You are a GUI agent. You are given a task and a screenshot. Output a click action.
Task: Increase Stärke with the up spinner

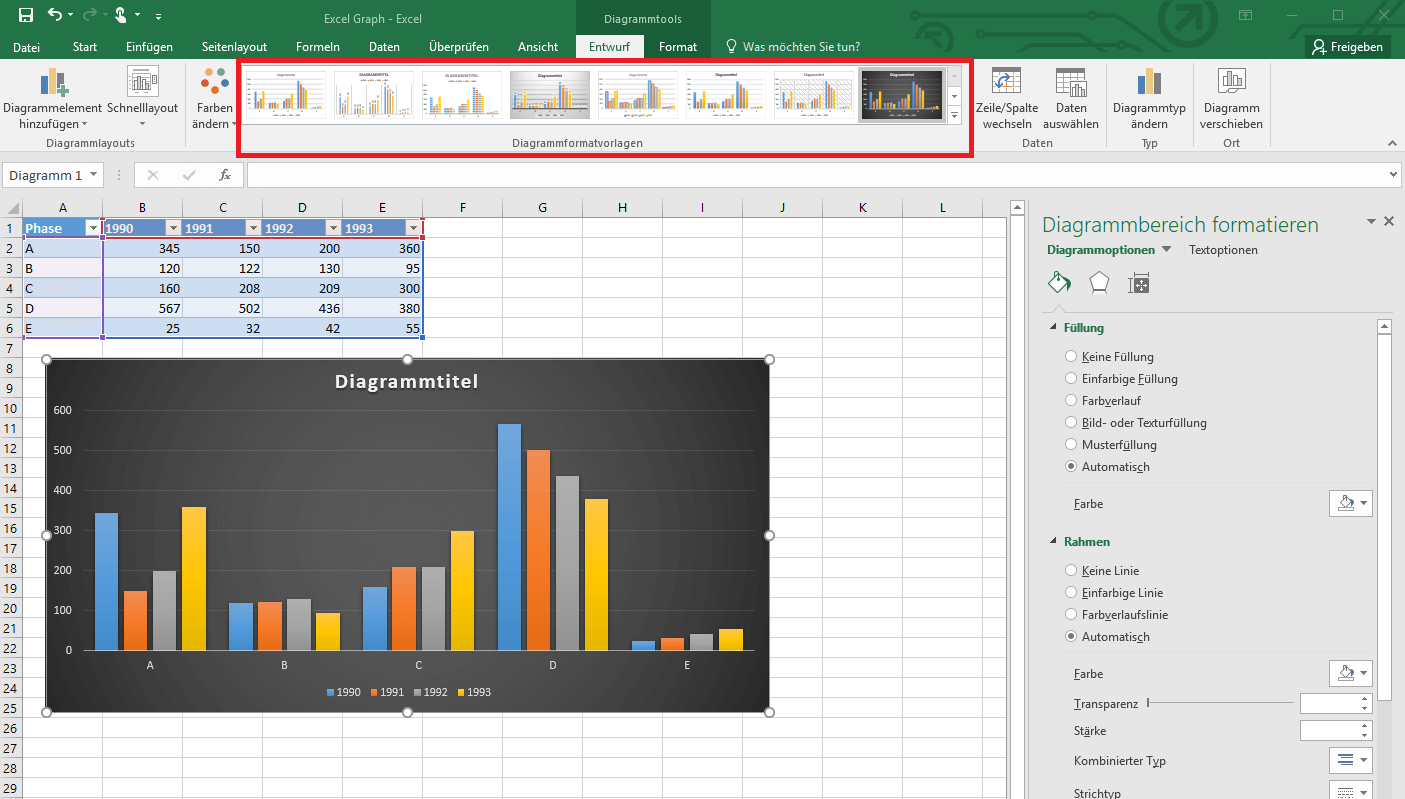[1365, 726]
